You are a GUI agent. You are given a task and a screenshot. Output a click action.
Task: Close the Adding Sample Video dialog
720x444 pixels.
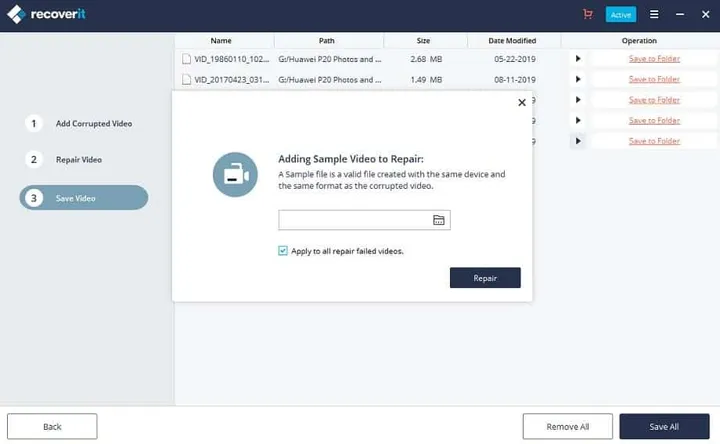pos(521,102)
